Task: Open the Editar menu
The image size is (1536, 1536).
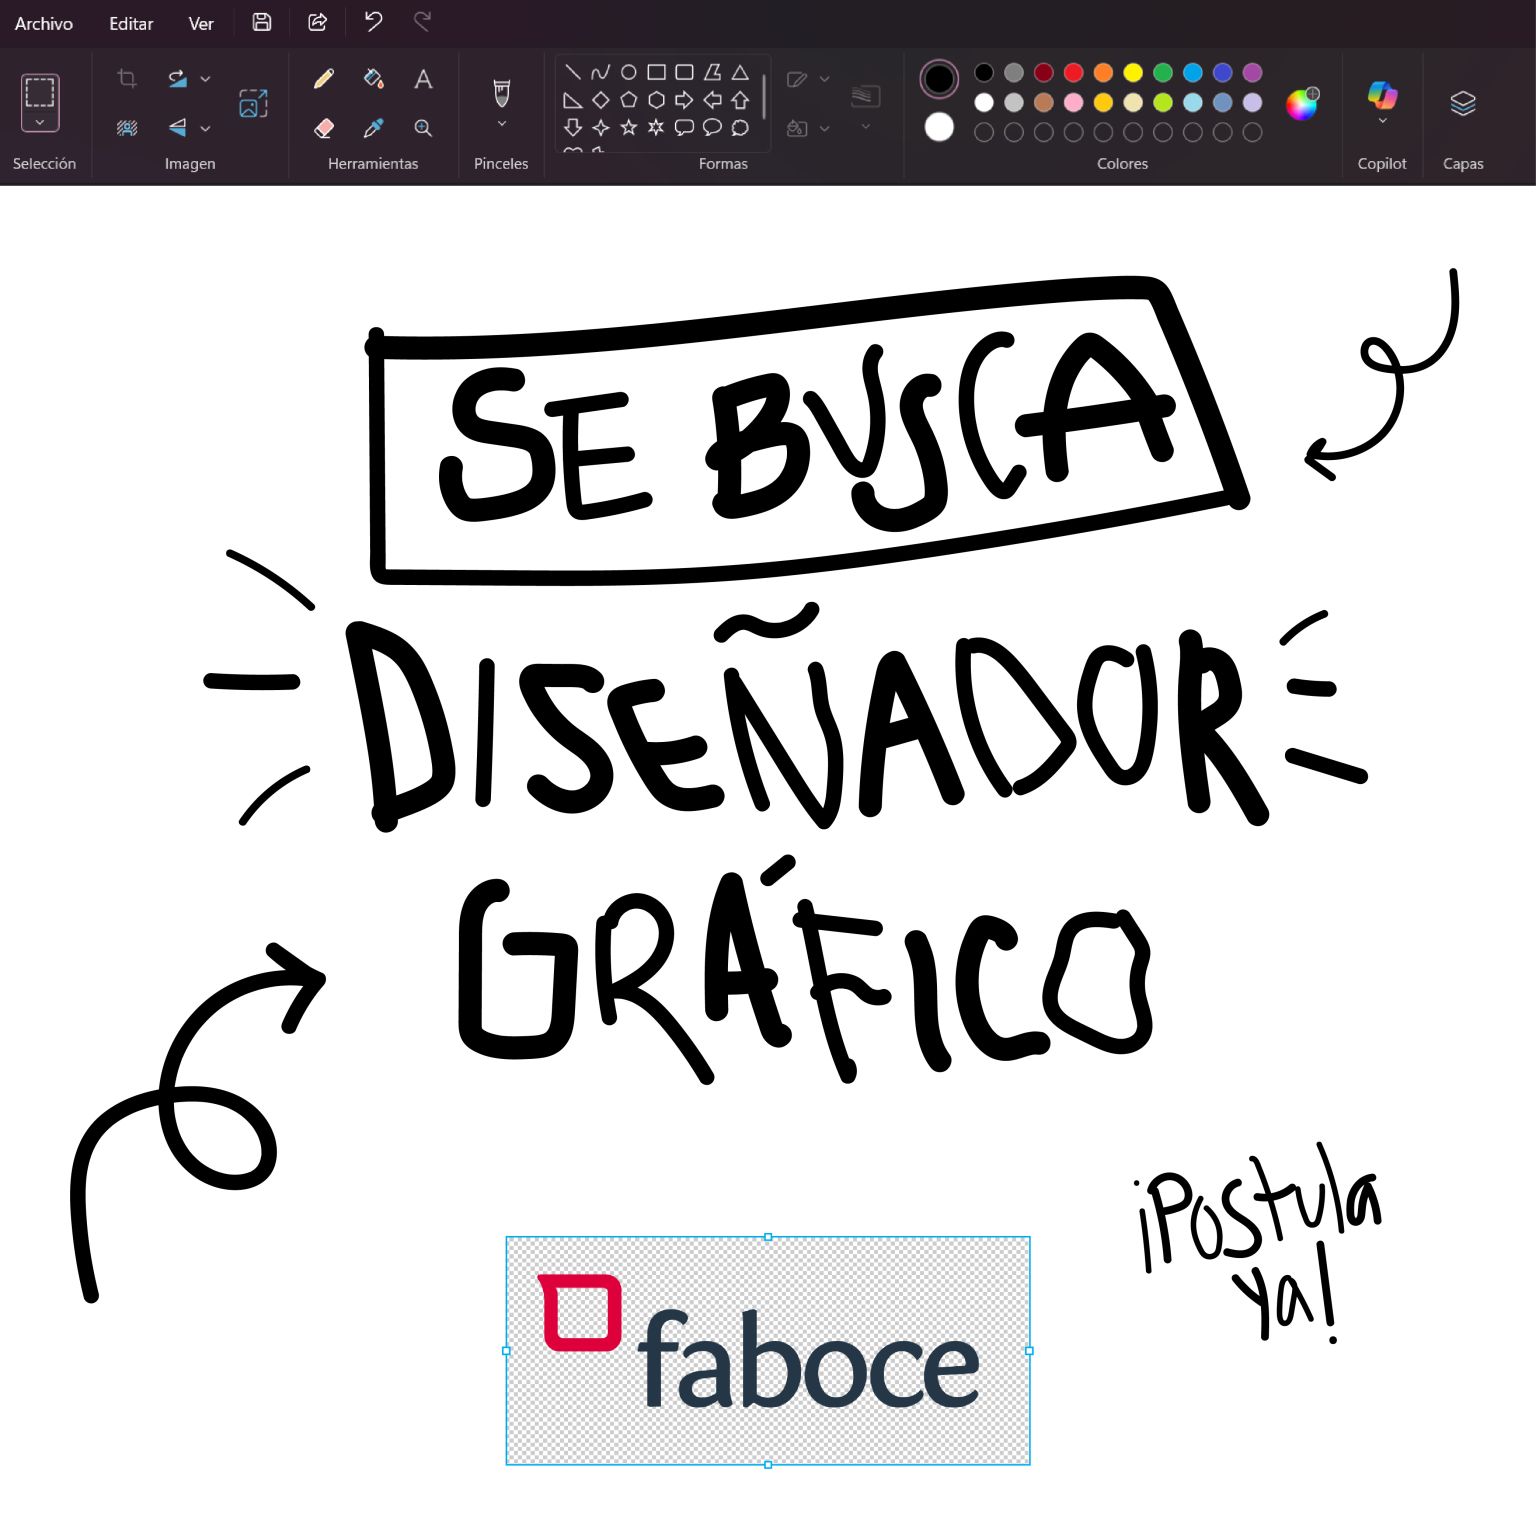Action: click(131, 23)
